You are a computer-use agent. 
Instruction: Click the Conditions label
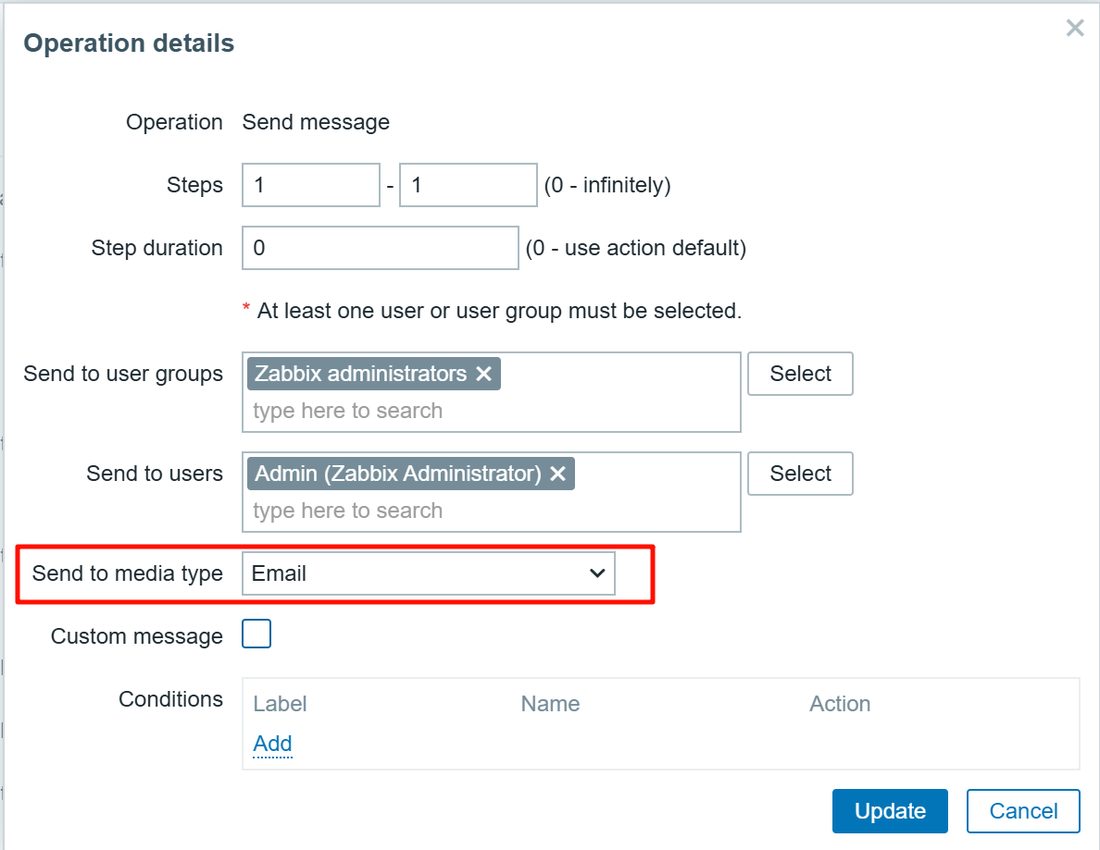(170, 699)
